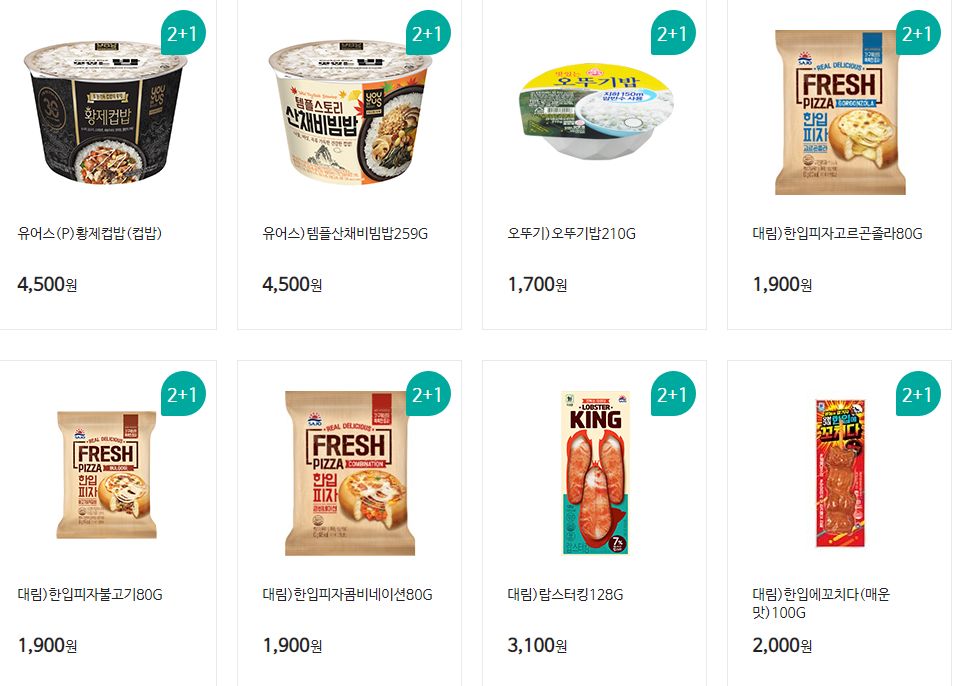
Task: Click the 2+1 badge on 템플산채비빔밥 item
Action: coord(428,33)
